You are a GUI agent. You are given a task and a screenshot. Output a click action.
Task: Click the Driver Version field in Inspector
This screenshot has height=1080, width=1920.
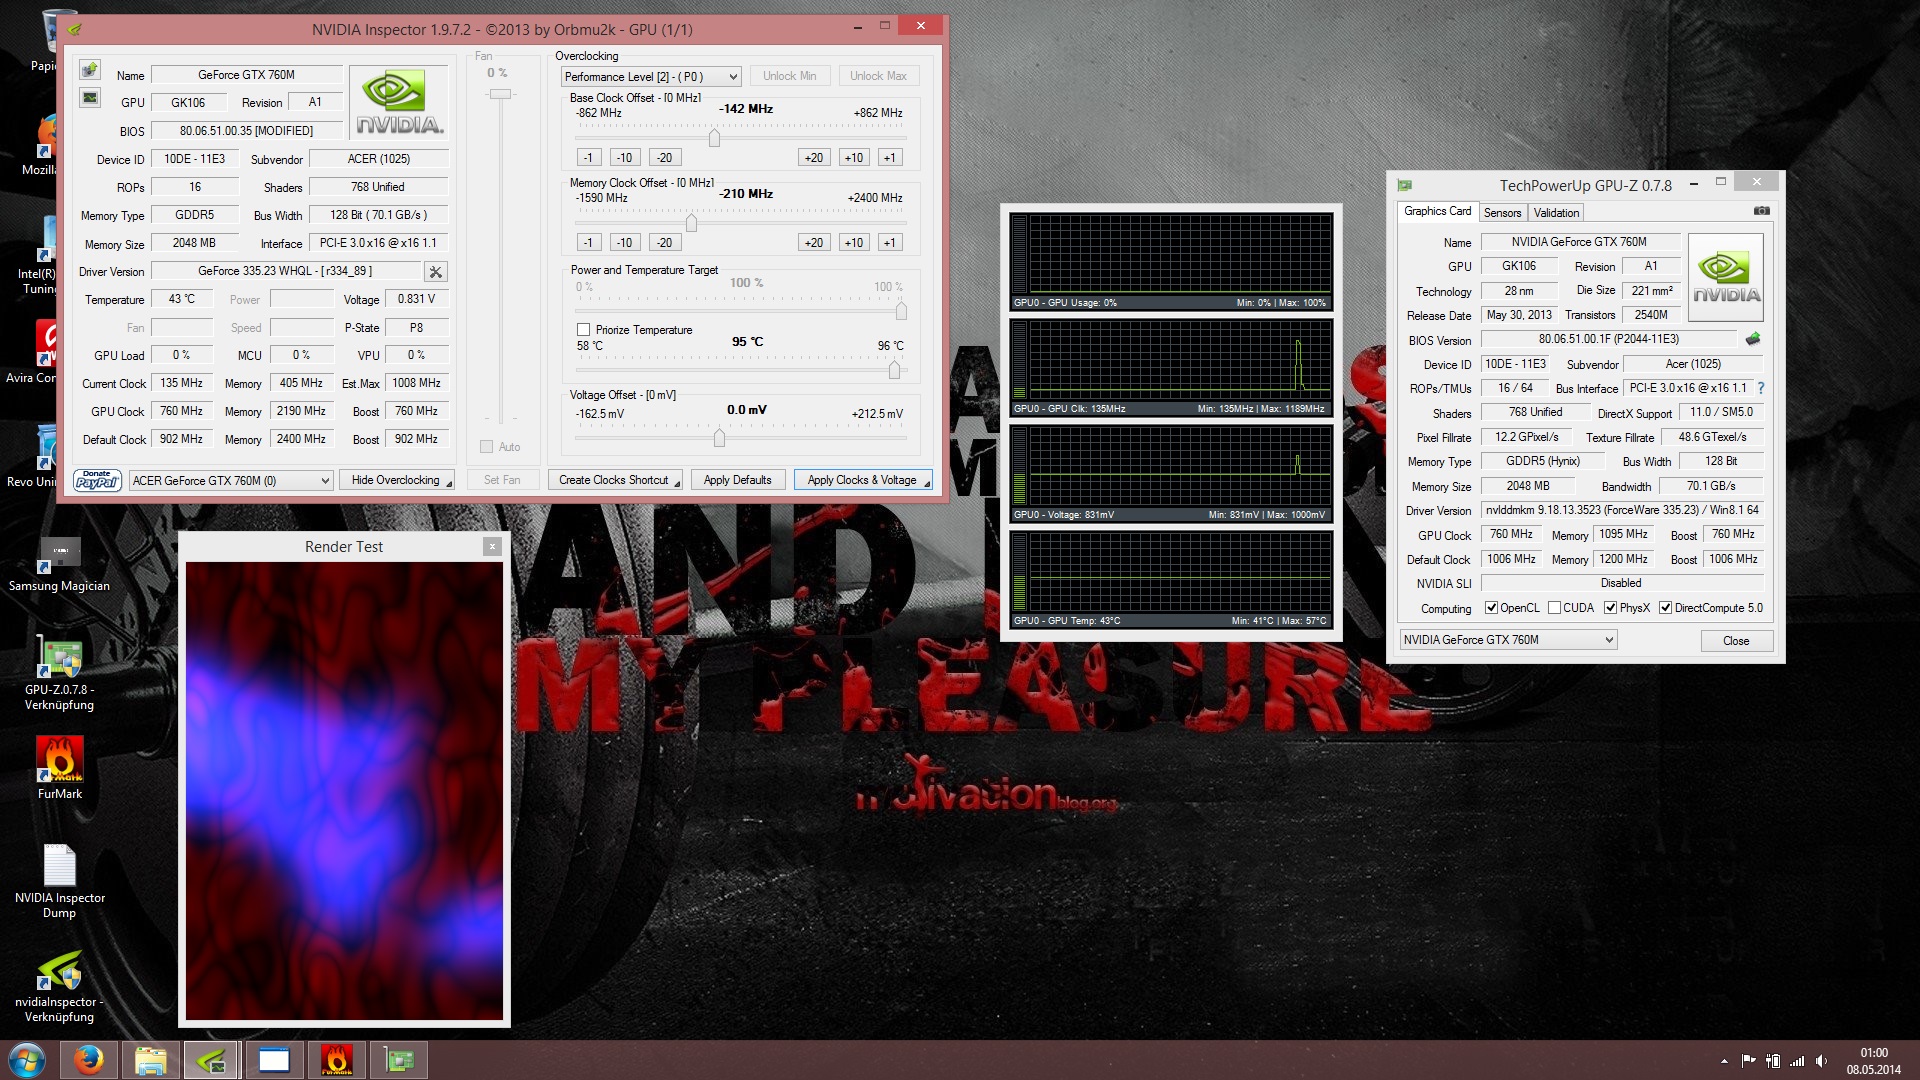[285, 271]
